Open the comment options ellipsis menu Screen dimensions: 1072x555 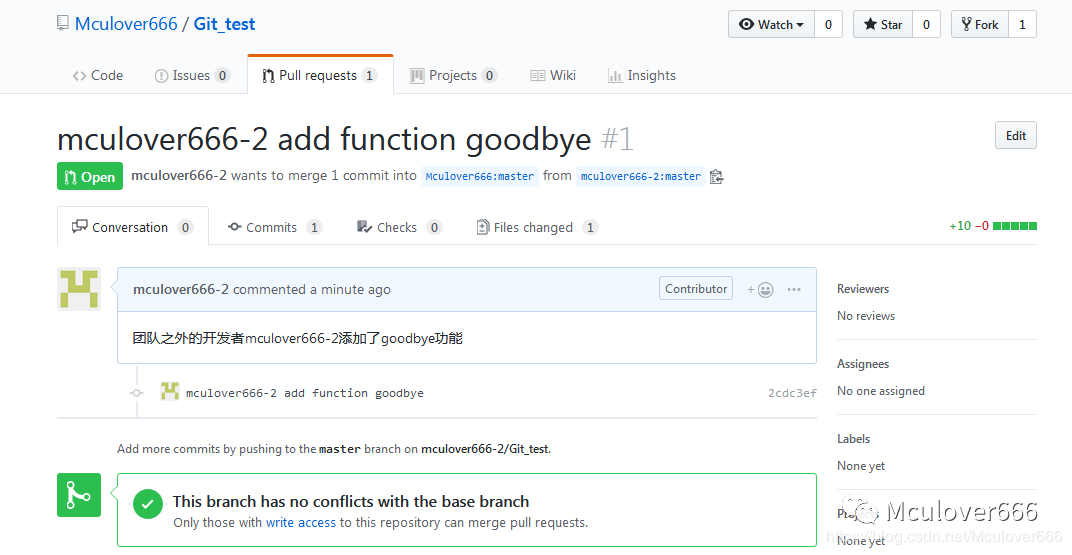(794, 290)
